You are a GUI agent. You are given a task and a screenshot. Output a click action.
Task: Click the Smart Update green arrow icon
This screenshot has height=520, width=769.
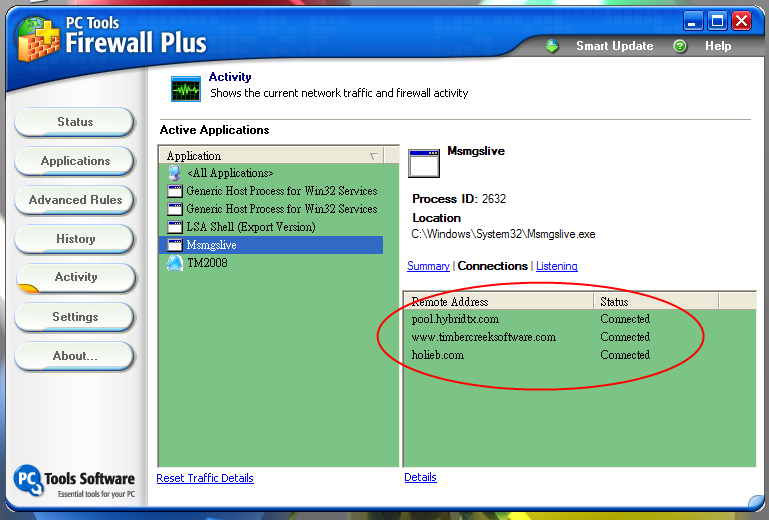click(552, 46)
